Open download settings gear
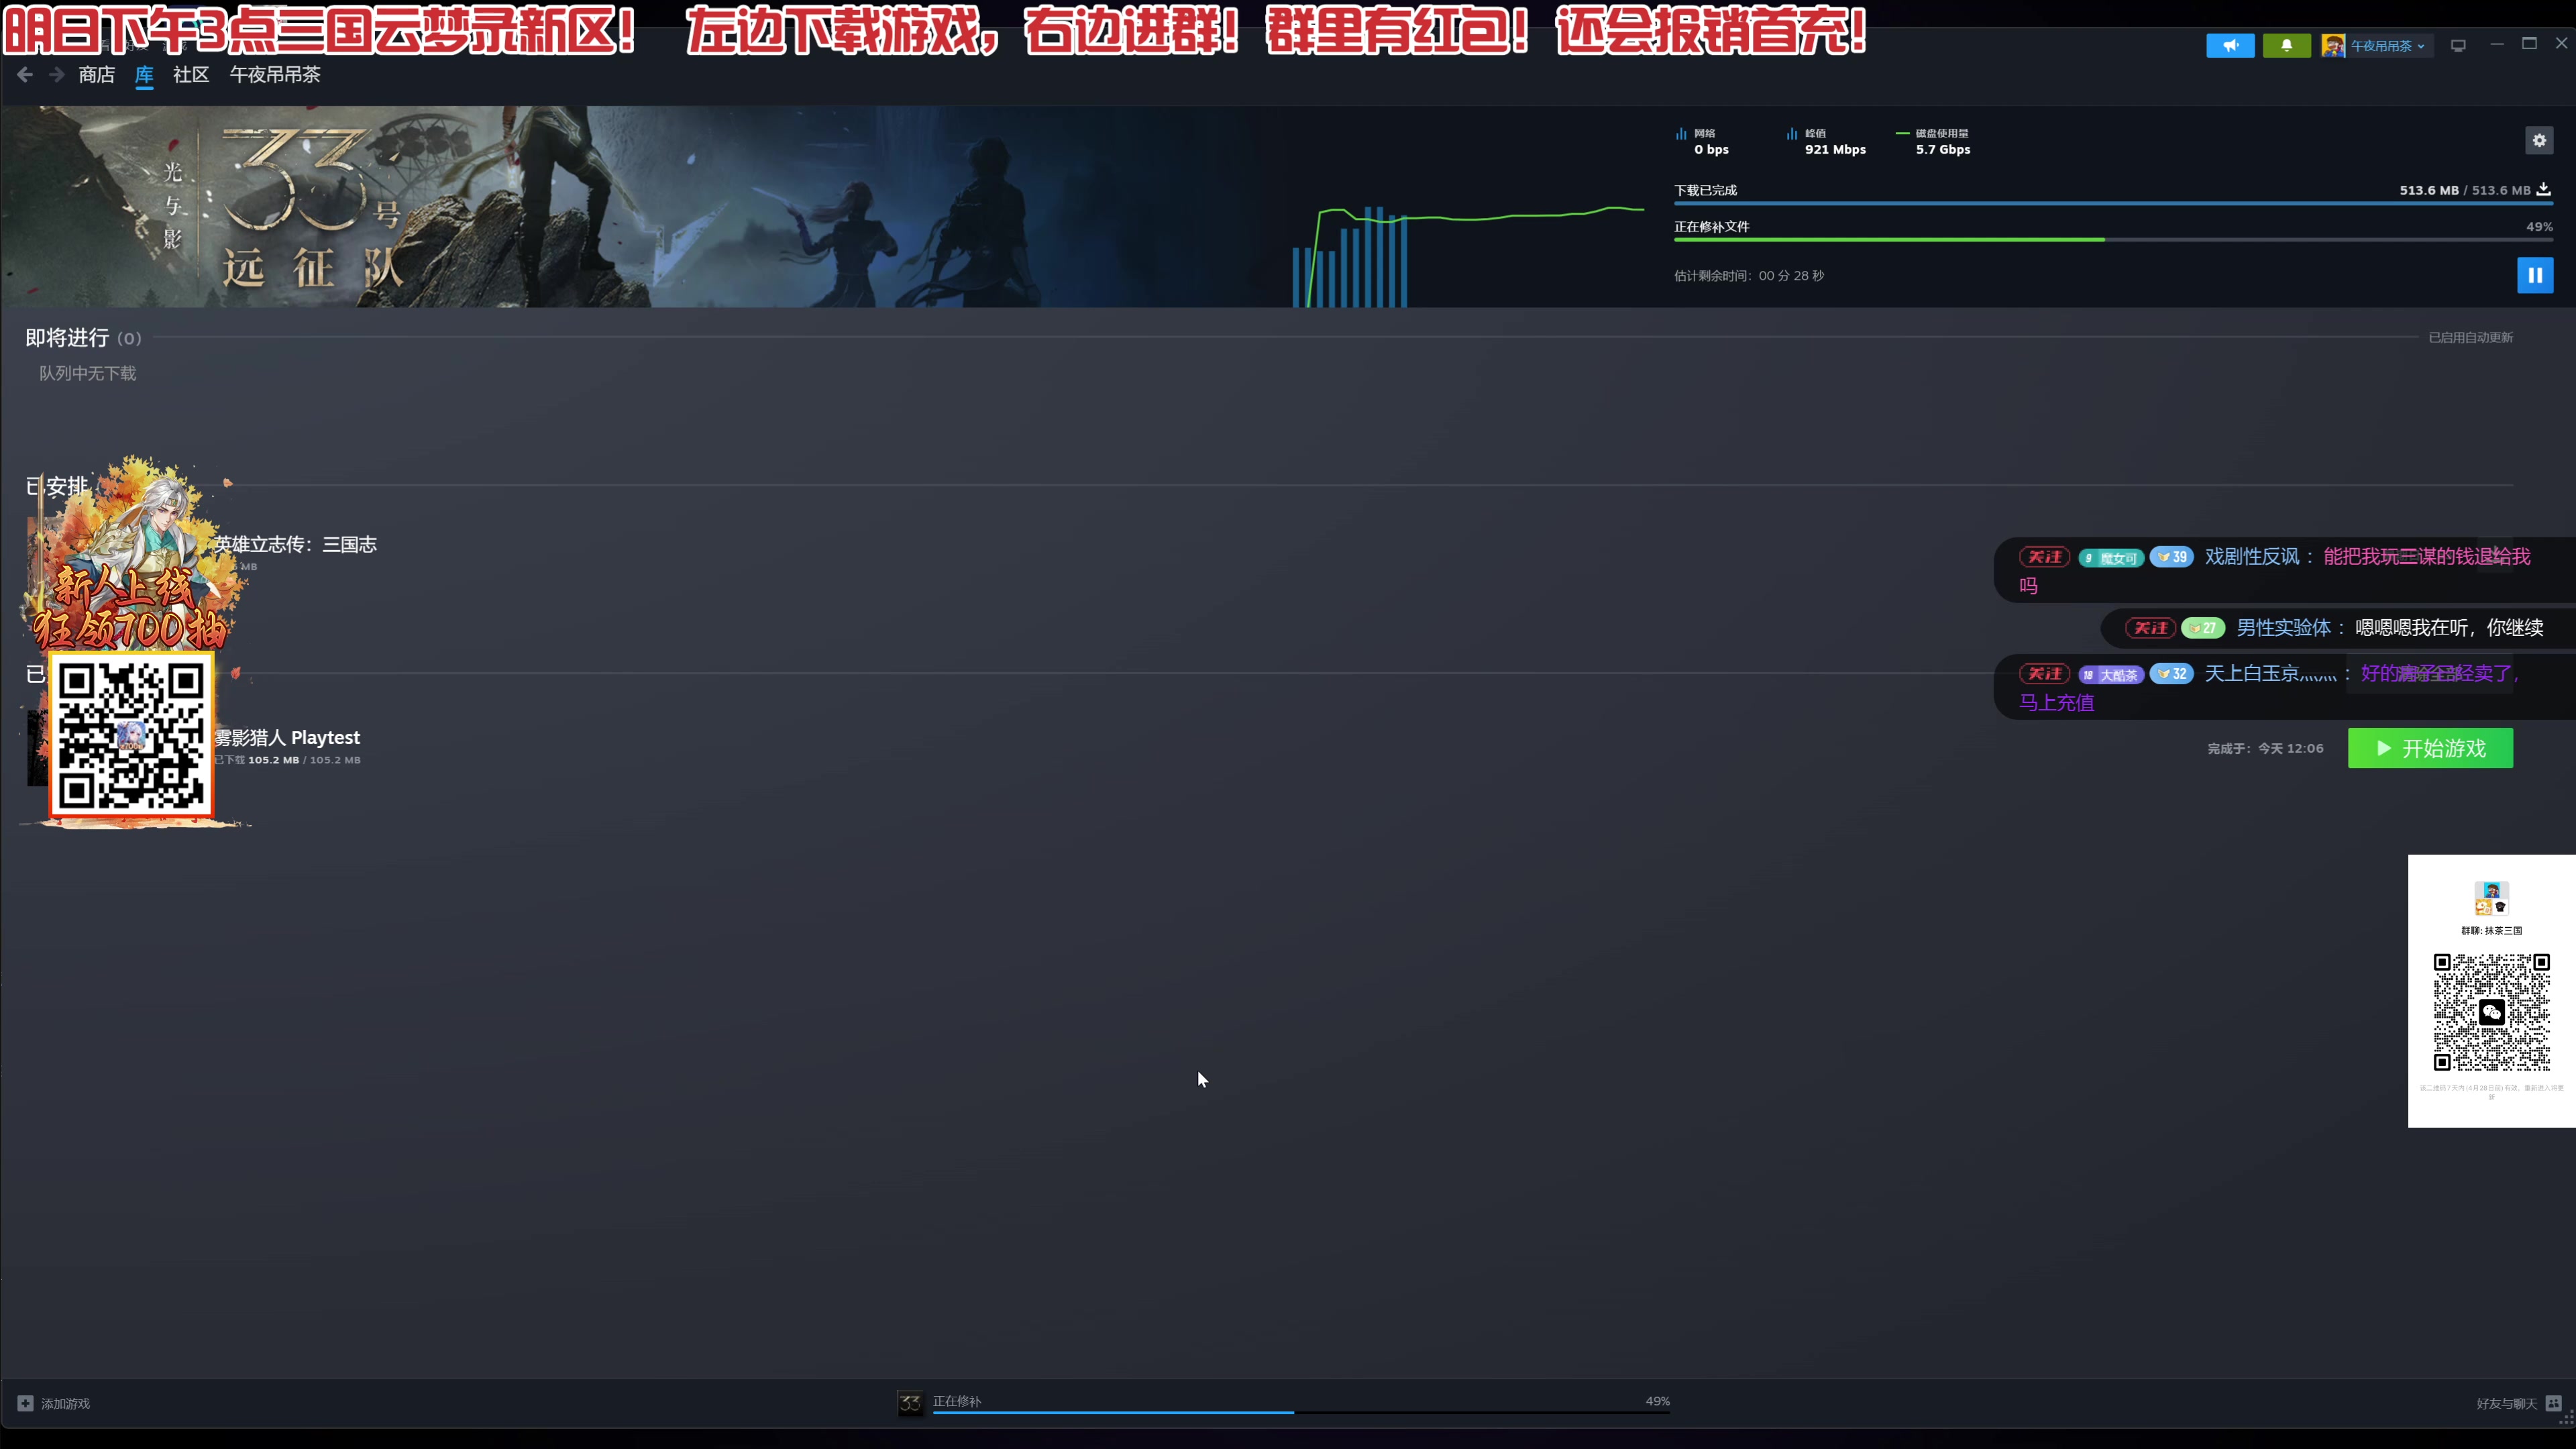The width and height of the screenshot is (2576, 1449). coord(2539,140)
